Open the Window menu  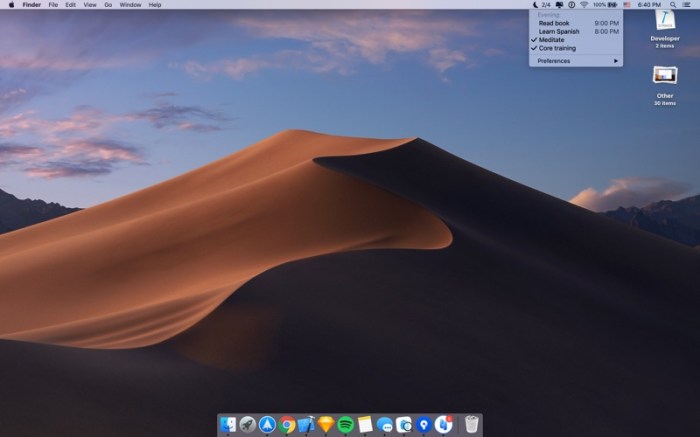(x=130, y=5)
